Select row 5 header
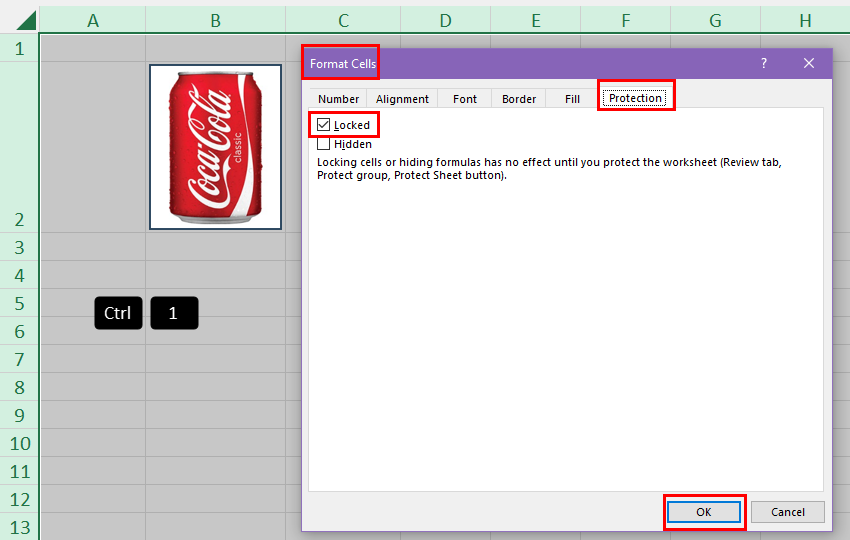The image size is (850, 540). point(20,303)
